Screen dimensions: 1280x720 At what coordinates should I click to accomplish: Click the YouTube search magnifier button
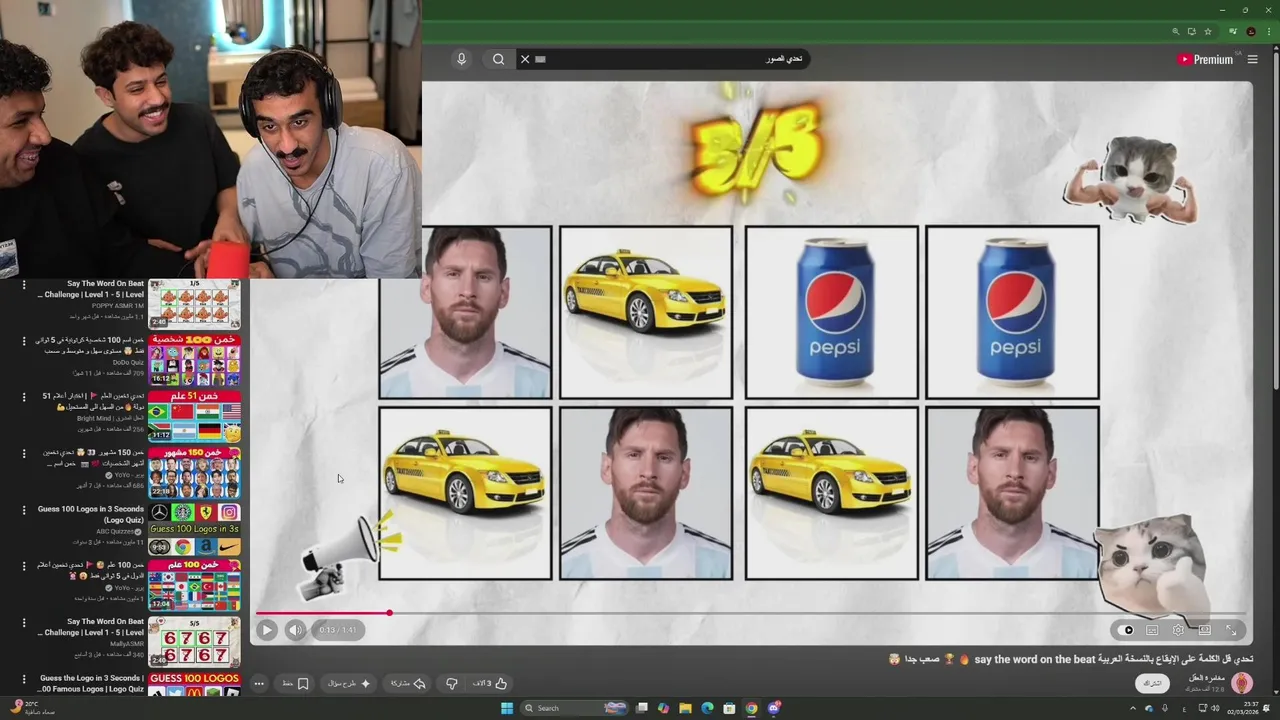[x=498, y=59]
